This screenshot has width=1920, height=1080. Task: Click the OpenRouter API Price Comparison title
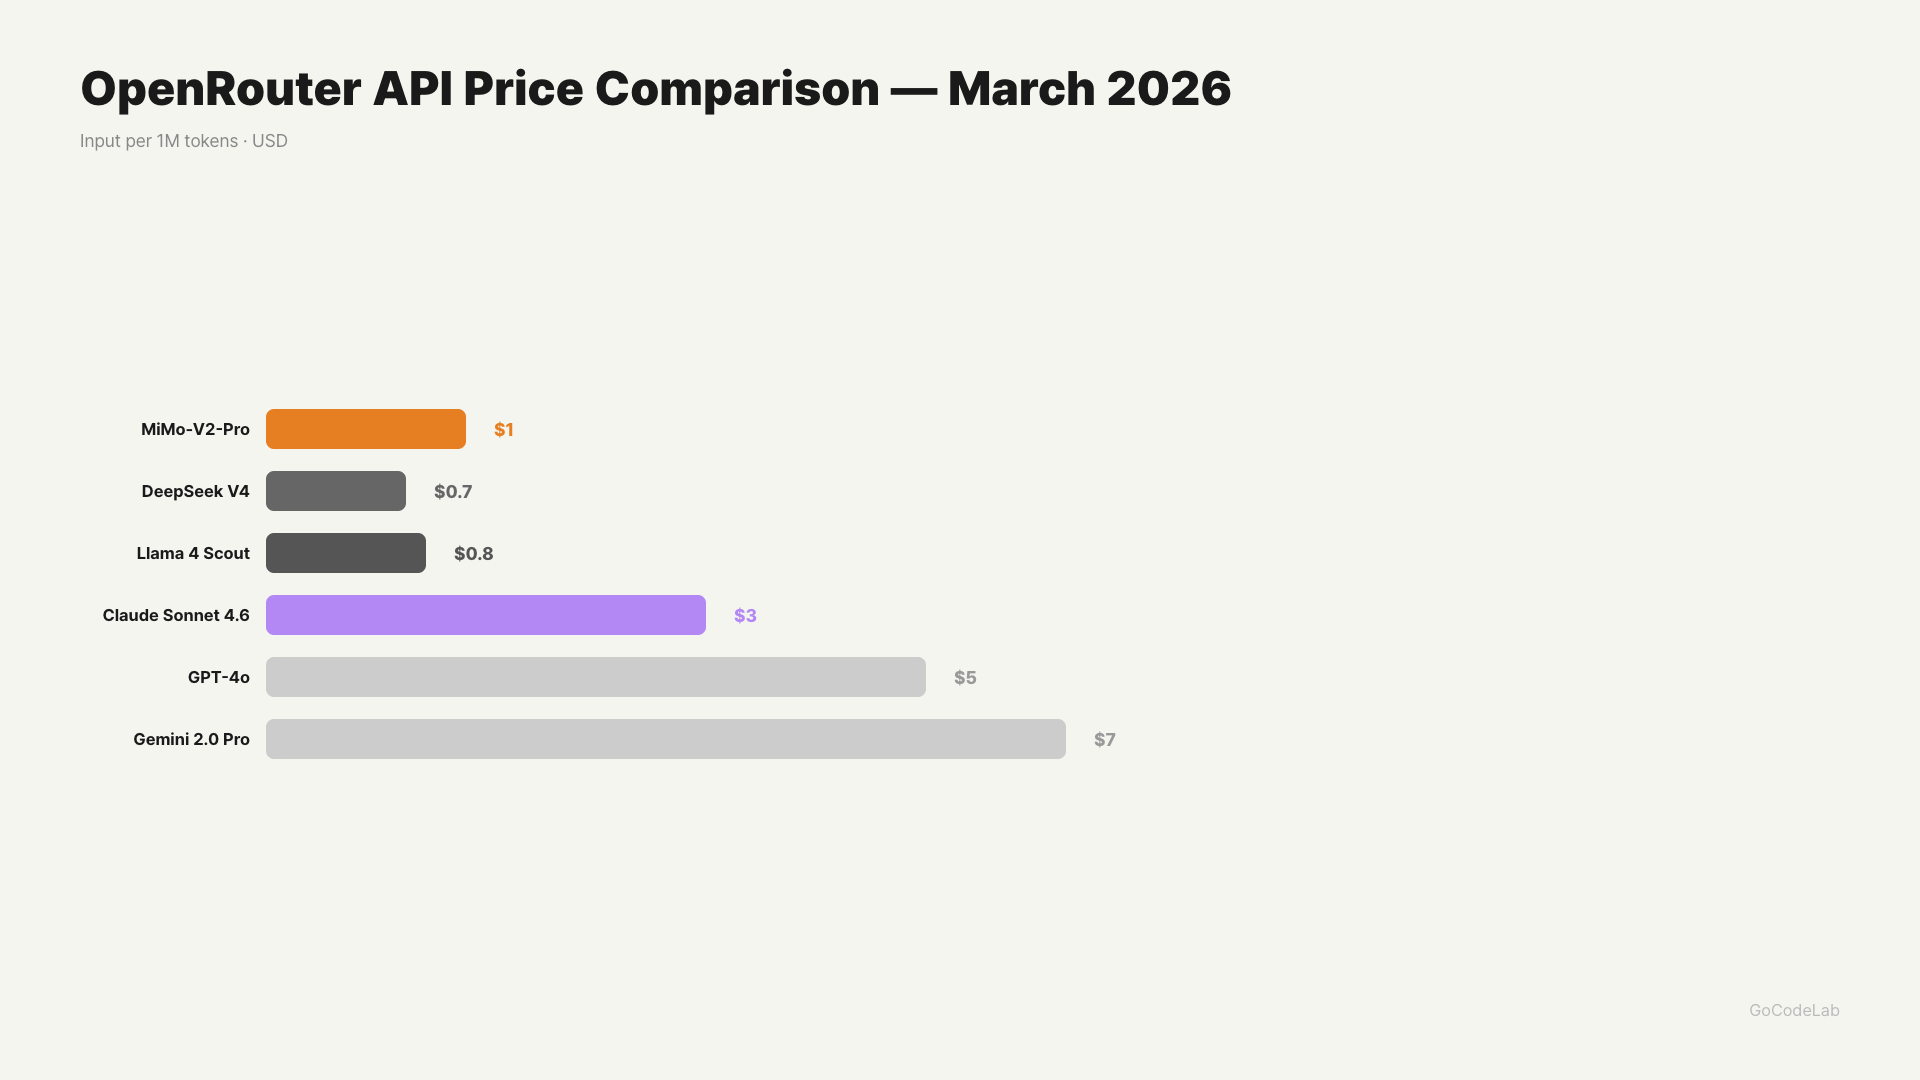point(655,89)
